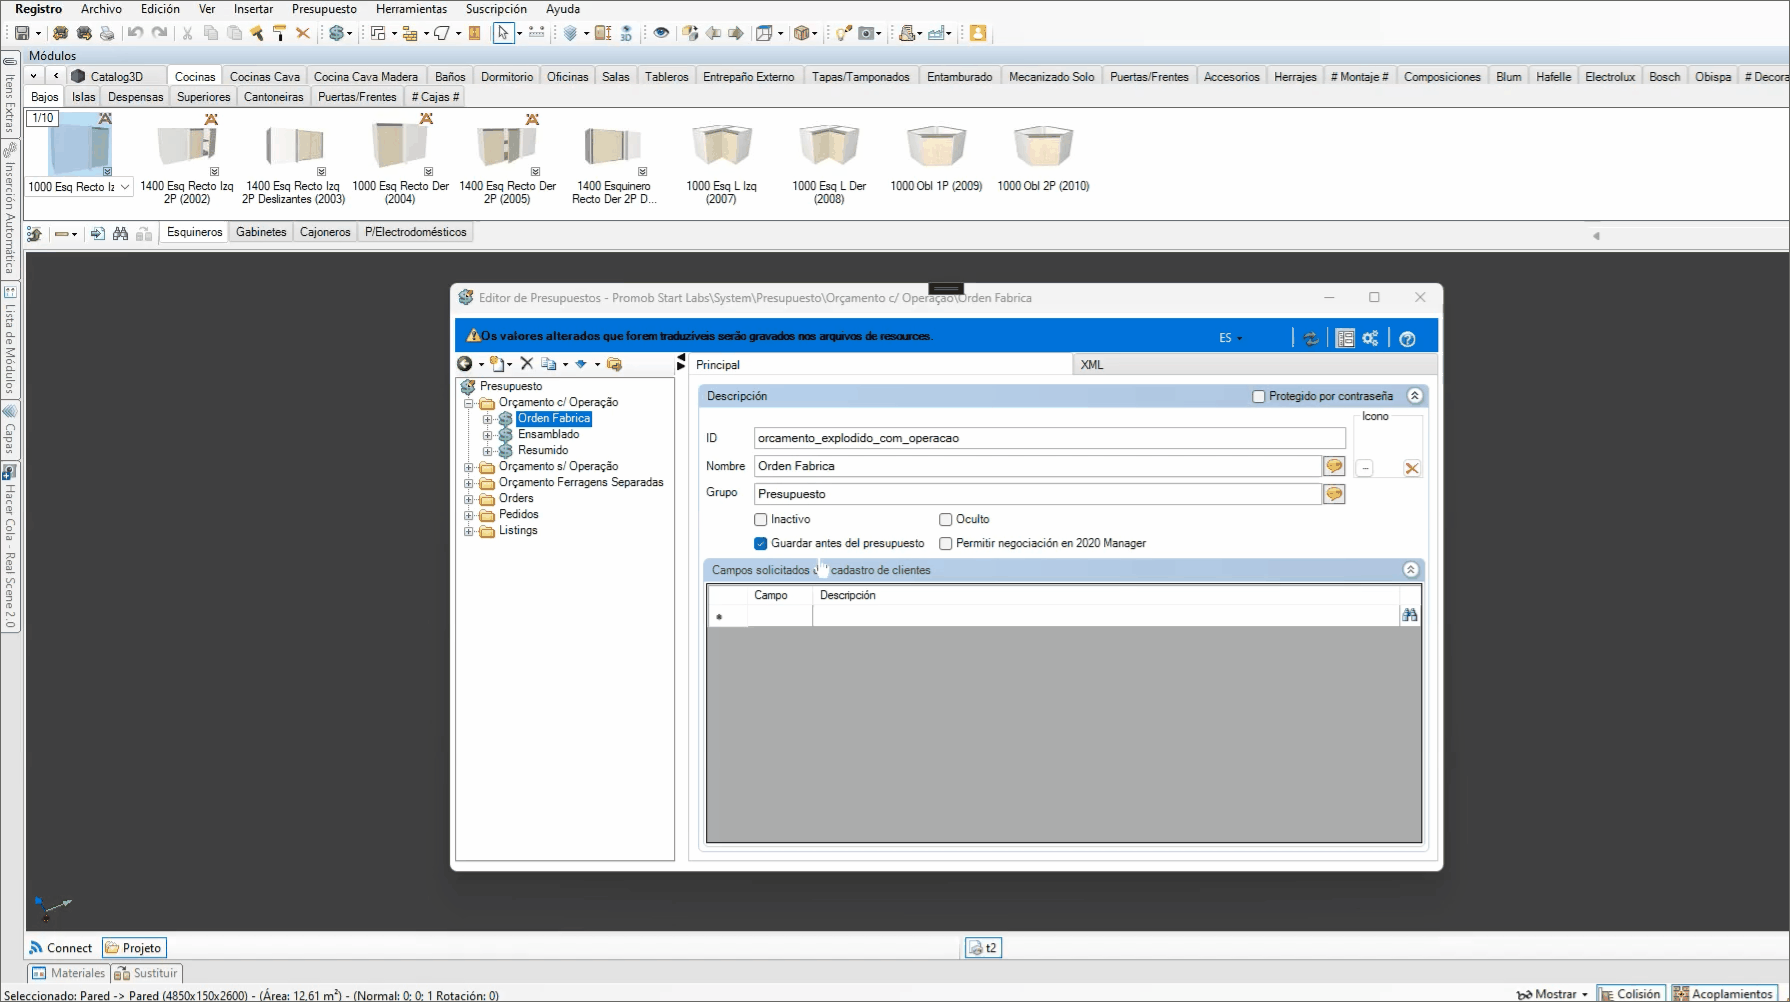Open the ES language dropdown
This screenshot has height=1002, width=1790.
pyautogui.click(x=1230, y=338)
